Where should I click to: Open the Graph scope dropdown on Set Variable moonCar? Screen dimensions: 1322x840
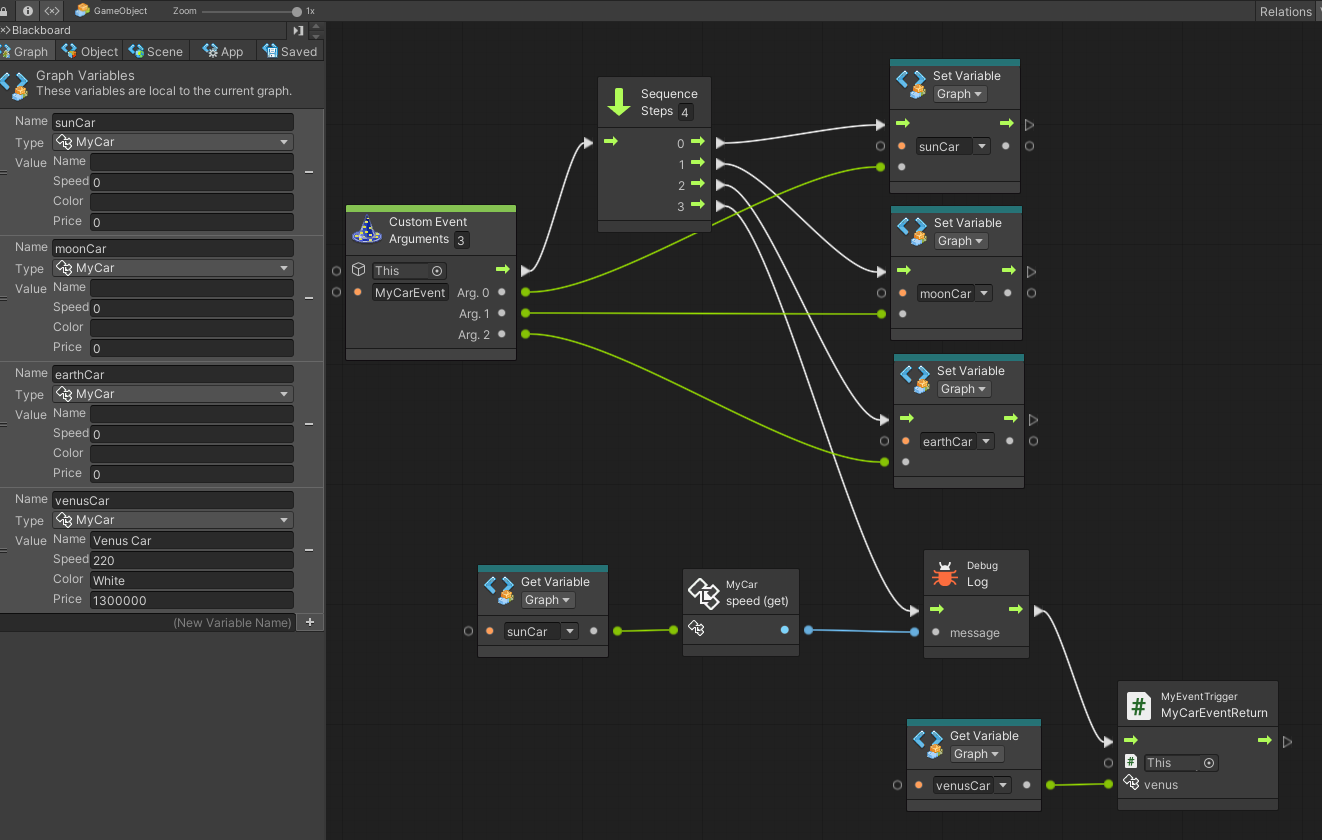[960, 241]
